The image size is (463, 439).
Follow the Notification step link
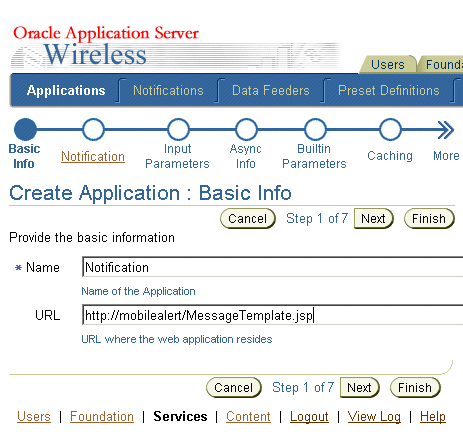(93, 156)
